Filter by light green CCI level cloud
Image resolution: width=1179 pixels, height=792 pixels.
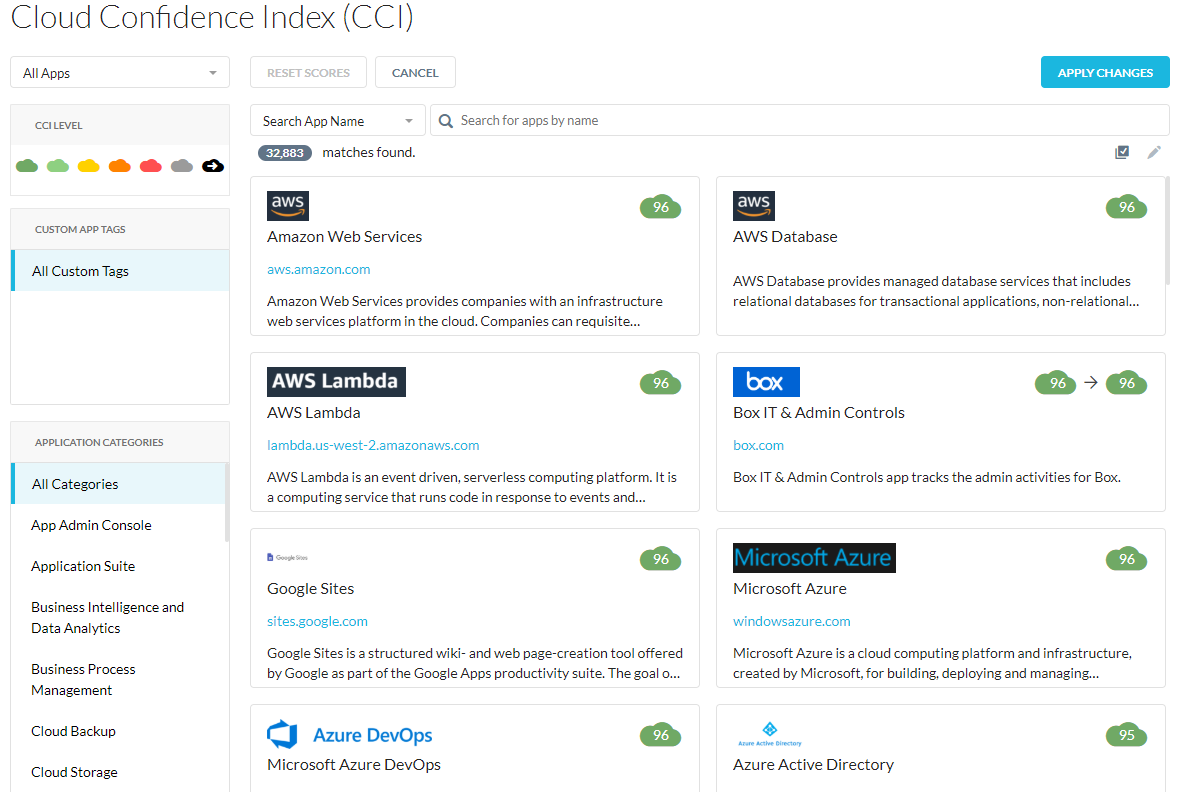58,165
